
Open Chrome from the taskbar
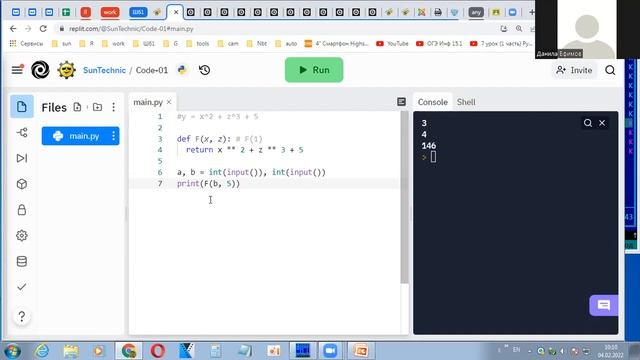129,351
